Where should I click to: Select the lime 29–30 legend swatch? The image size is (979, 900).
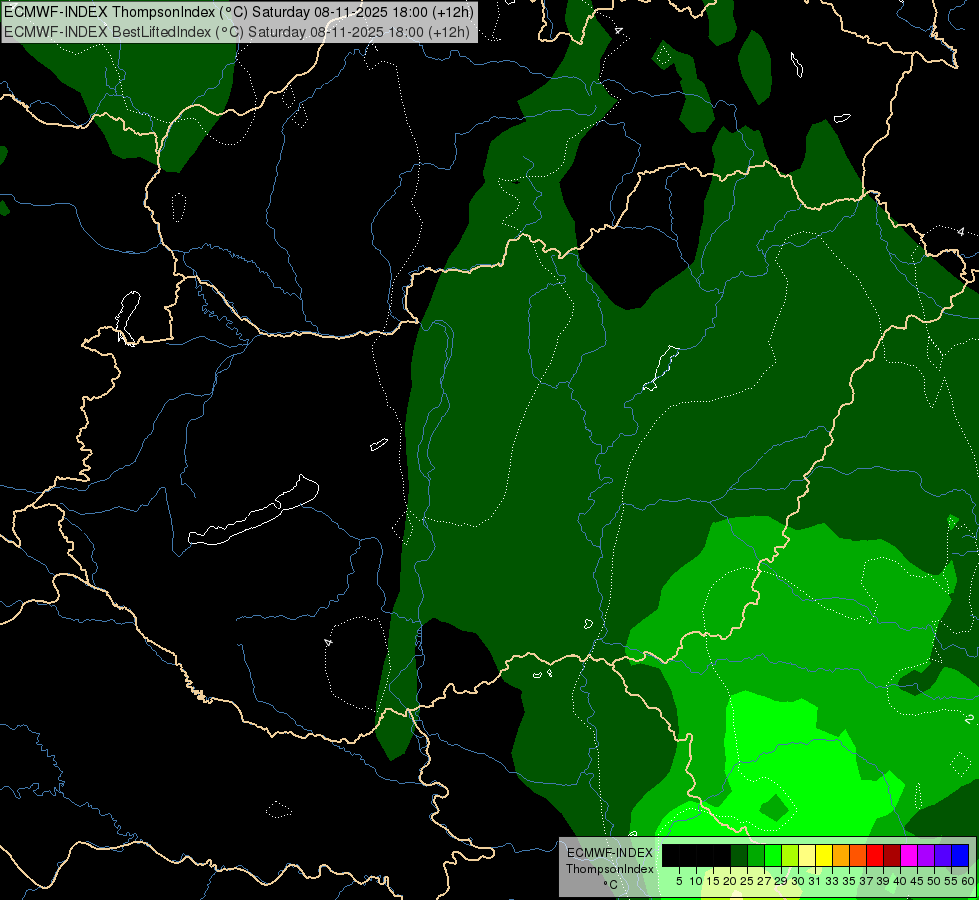click(x=790, y=855)
